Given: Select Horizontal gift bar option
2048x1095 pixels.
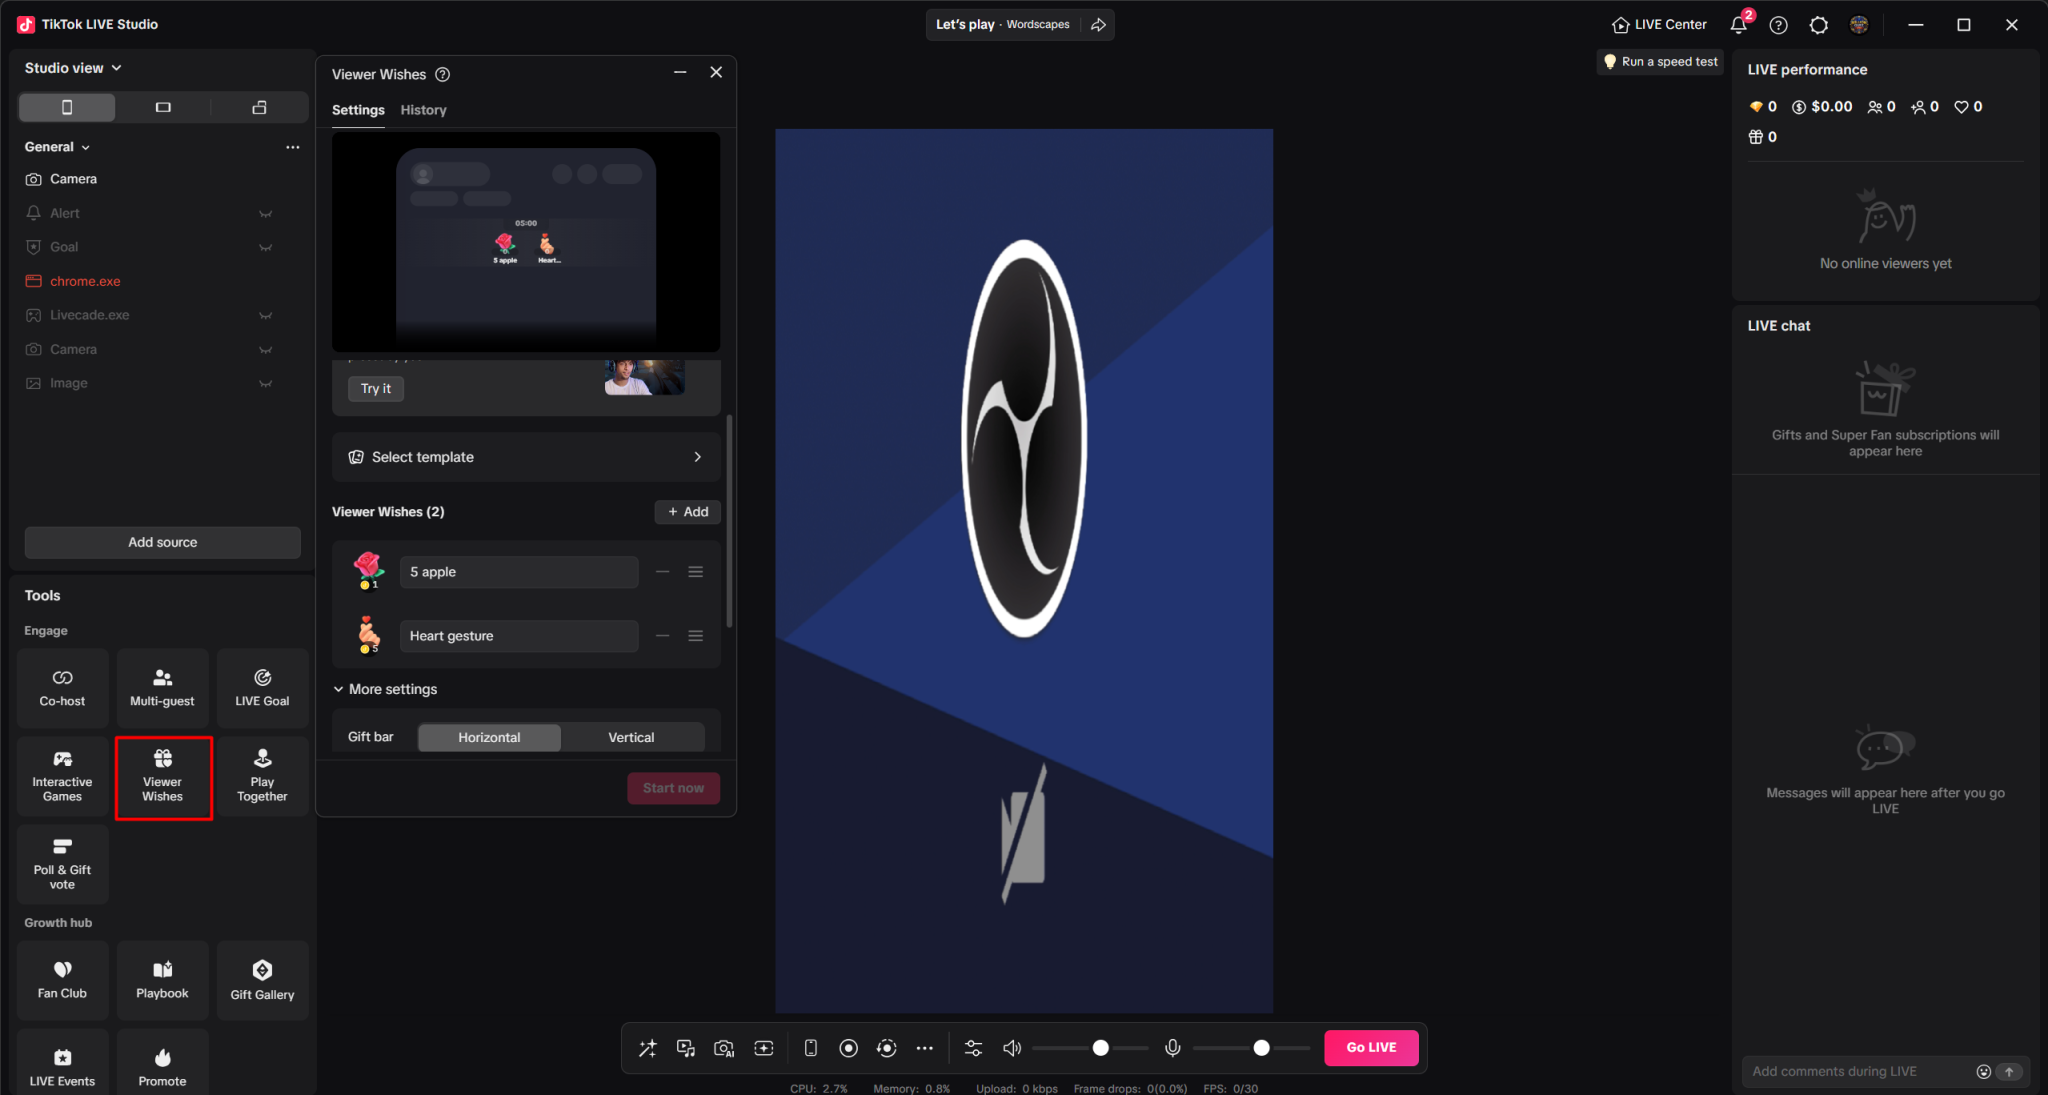Looking at the screenshot, I should coord(489,737).
